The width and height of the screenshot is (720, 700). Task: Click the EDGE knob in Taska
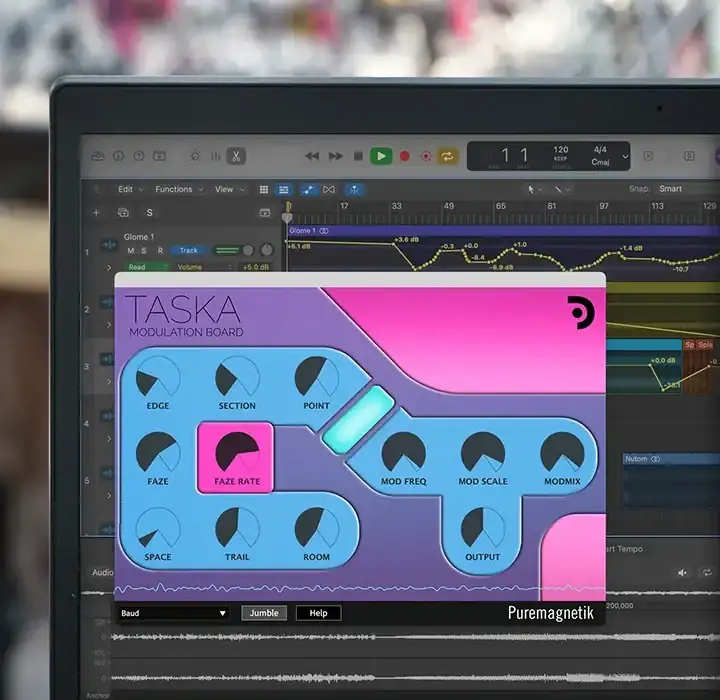158,378
